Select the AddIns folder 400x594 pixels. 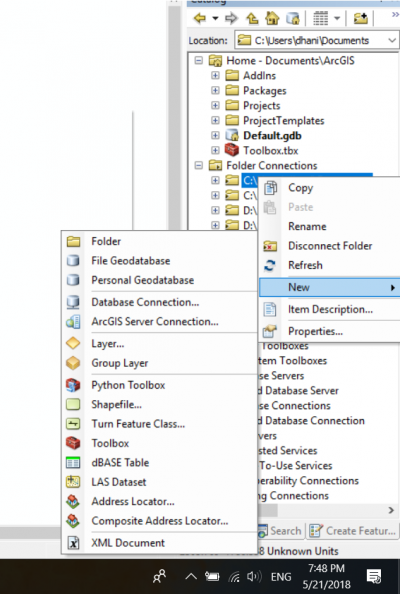[x=259, y=76]
